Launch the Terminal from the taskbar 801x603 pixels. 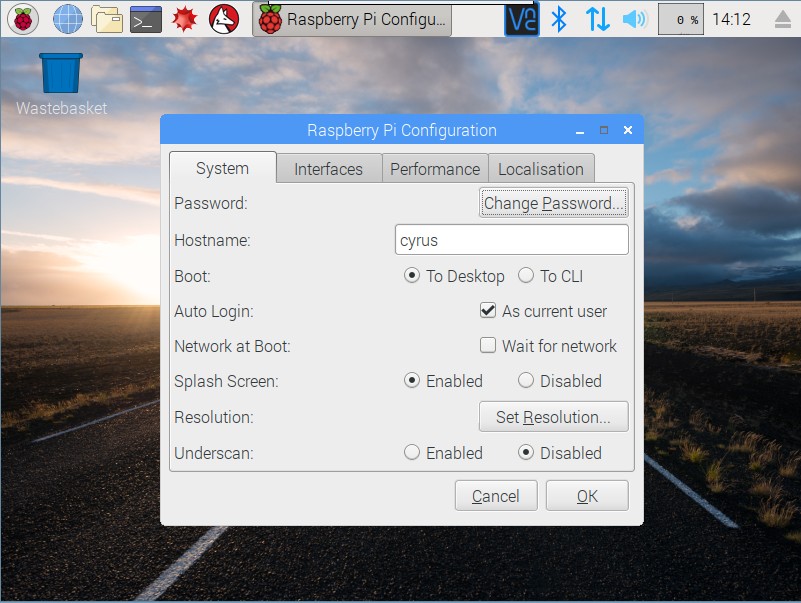pos(146,19)
